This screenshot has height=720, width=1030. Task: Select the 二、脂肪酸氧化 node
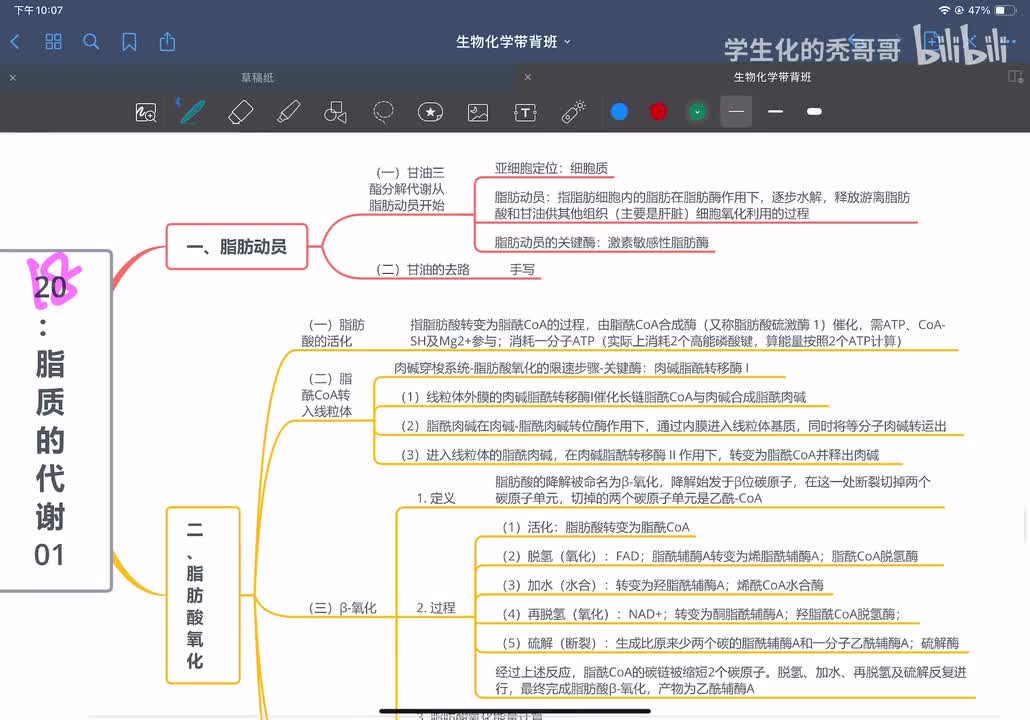pos(203,595)
